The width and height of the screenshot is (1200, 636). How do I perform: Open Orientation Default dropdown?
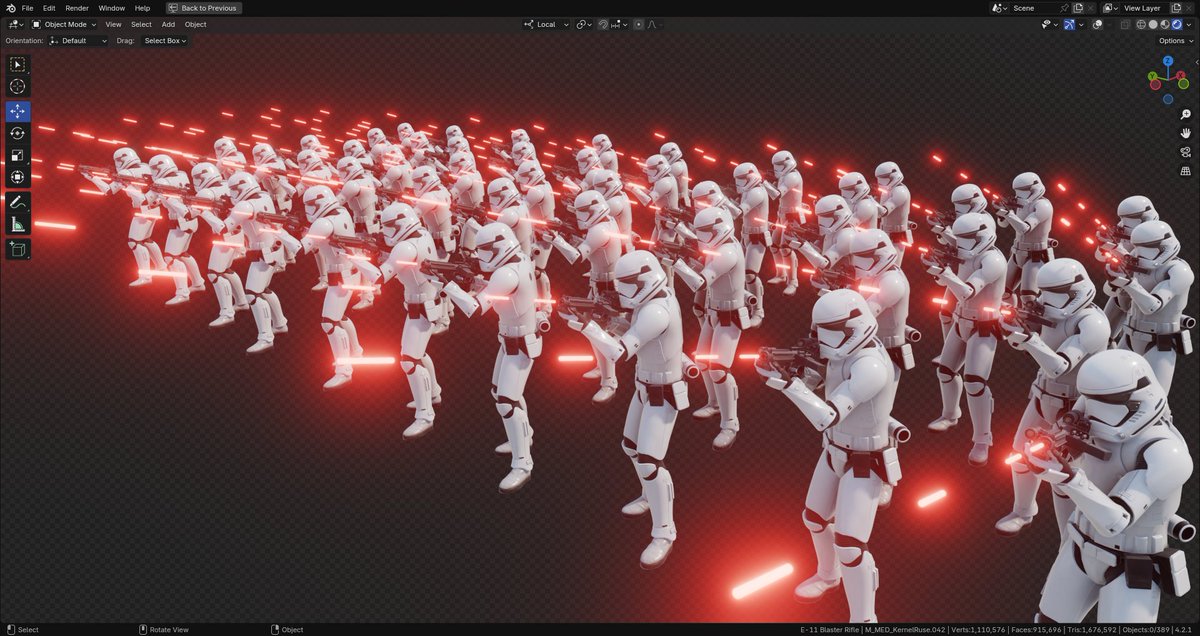click(x=78, y=41)
